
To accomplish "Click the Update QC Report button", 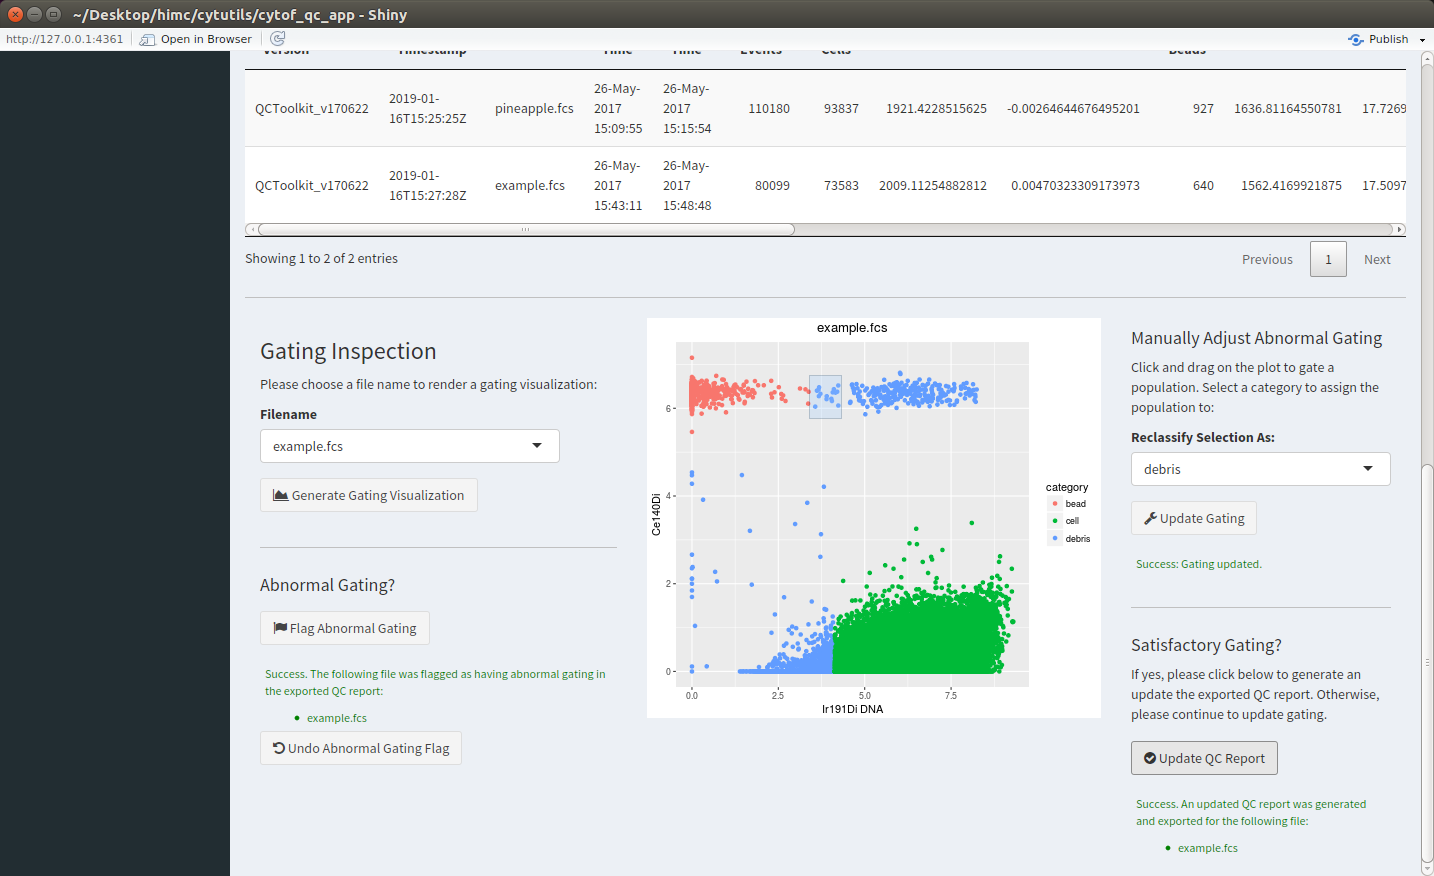I will pyautogui.click(x=1204, y=758).
